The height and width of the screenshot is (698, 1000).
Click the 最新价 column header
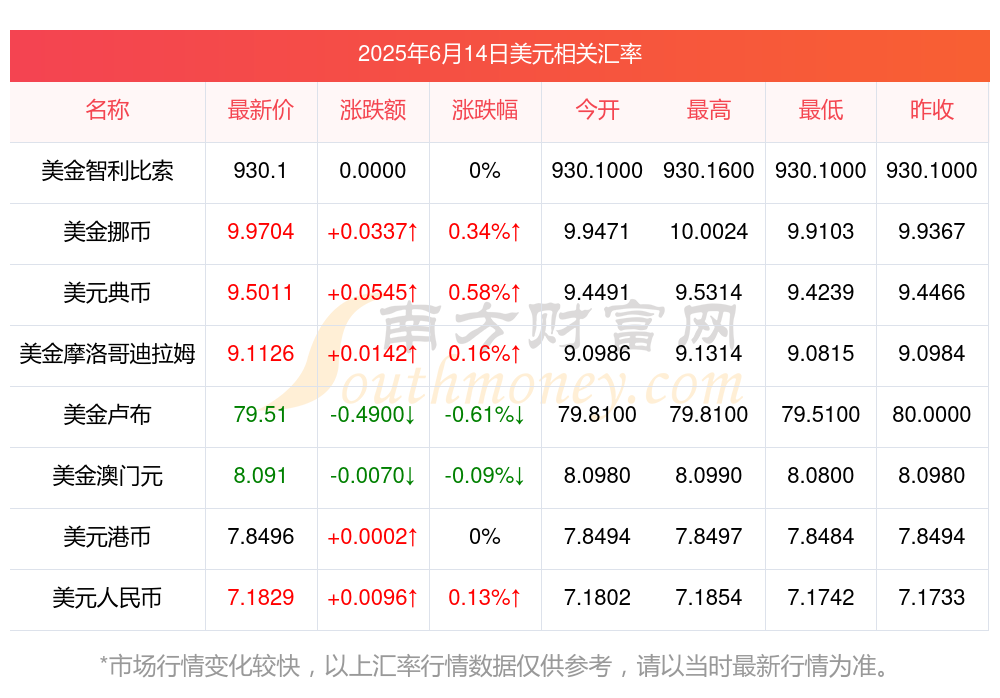(260, 110)
